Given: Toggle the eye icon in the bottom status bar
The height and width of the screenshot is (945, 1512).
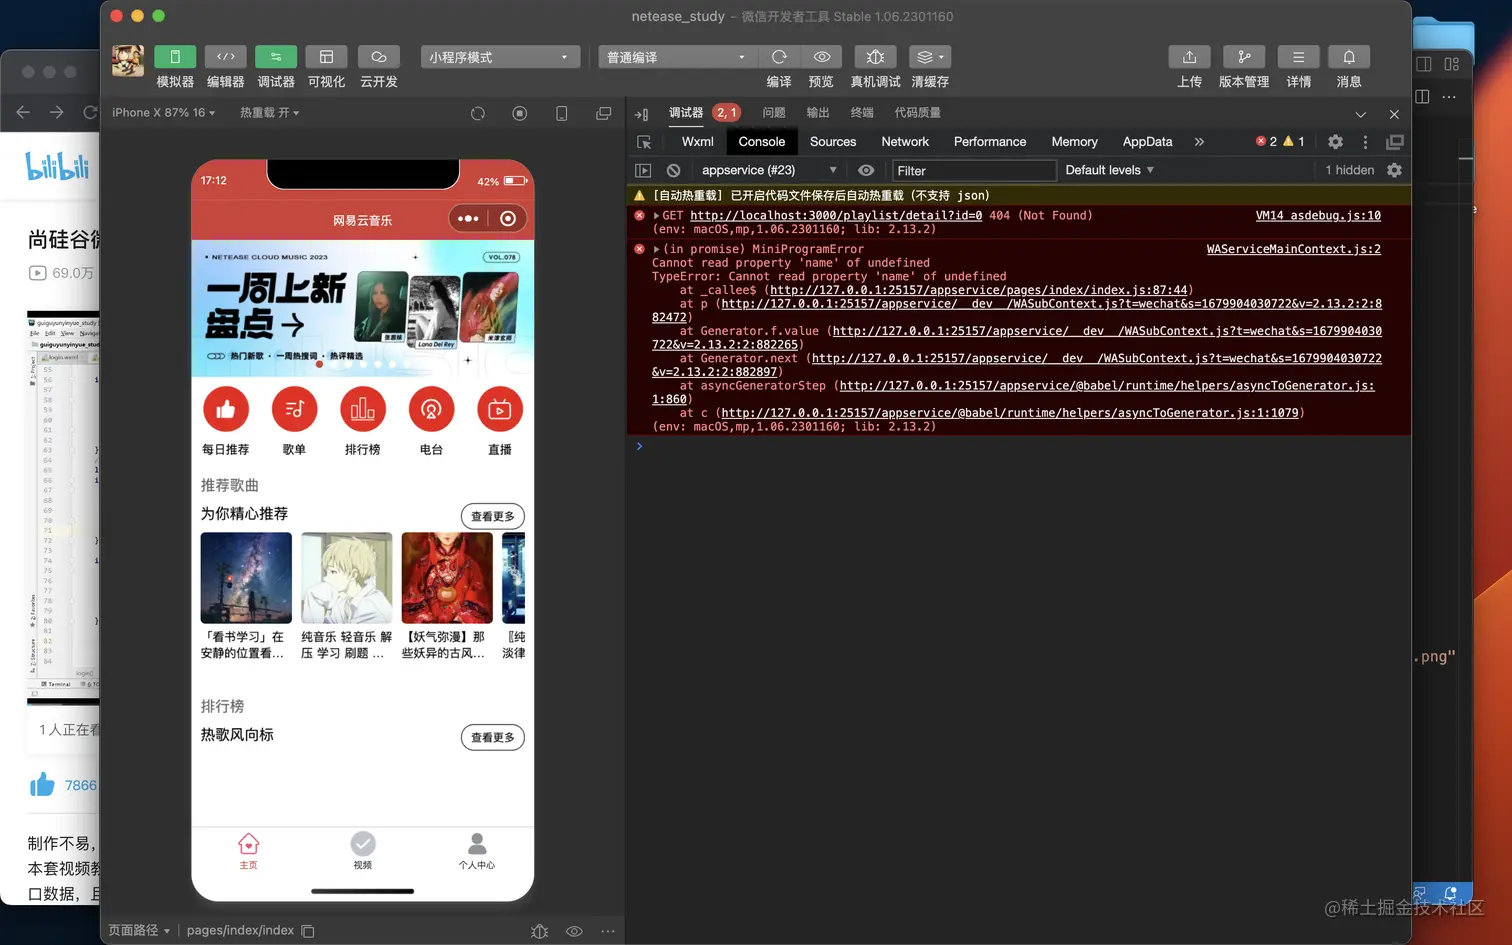Looking at the screenshot, I should tap(574, 930).
